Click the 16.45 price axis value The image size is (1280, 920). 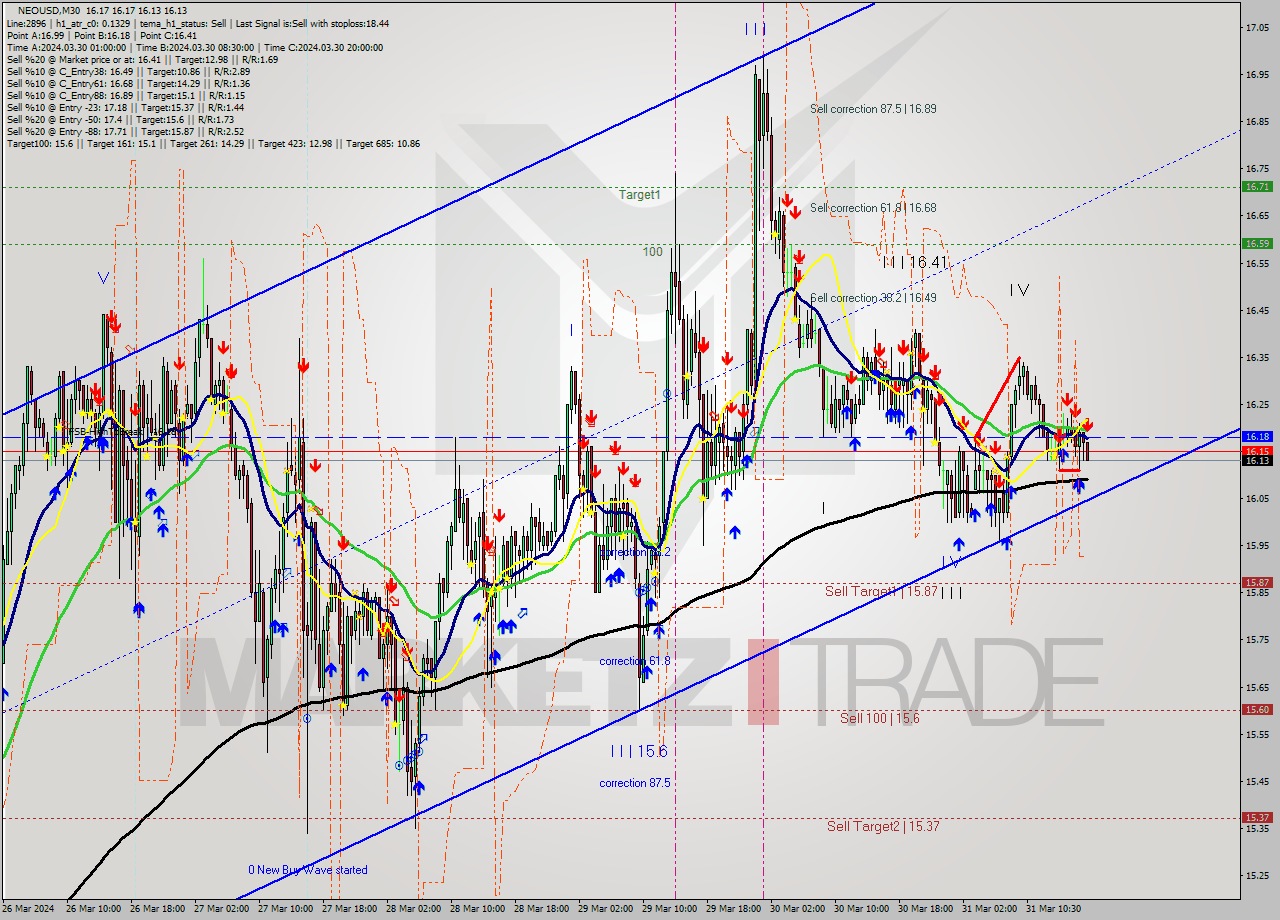[1257, 311]
